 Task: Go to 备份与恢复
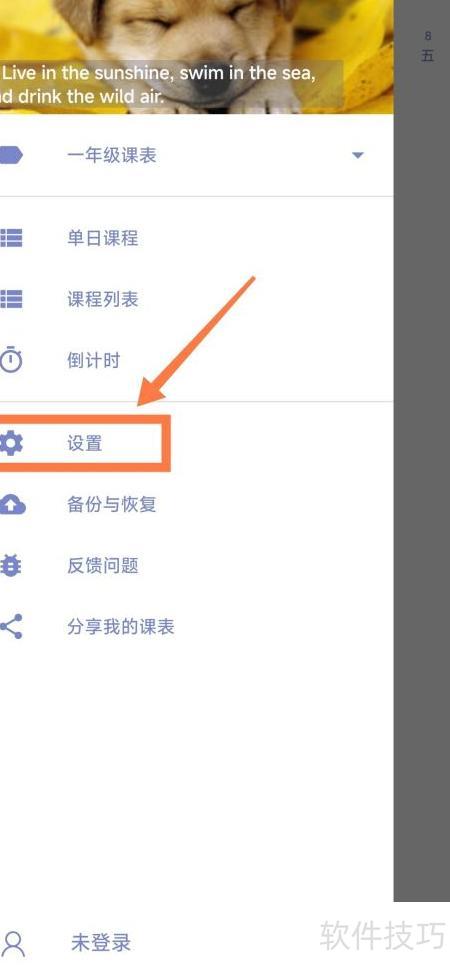197,504
